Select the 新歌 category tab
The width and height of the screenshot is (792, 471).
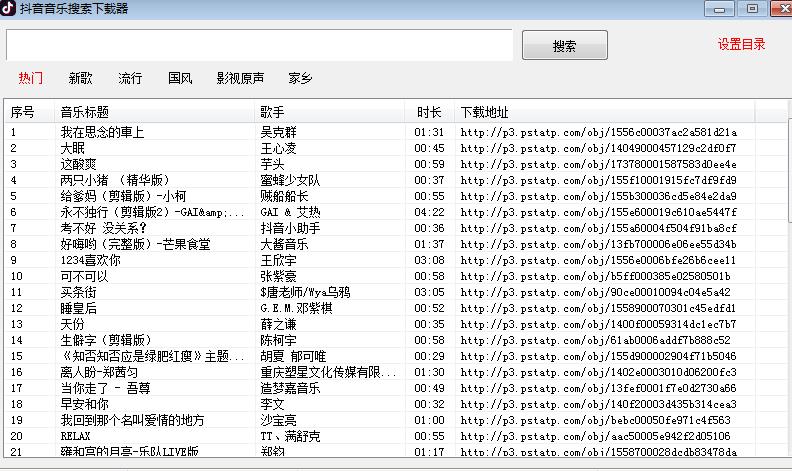point(80,78)
